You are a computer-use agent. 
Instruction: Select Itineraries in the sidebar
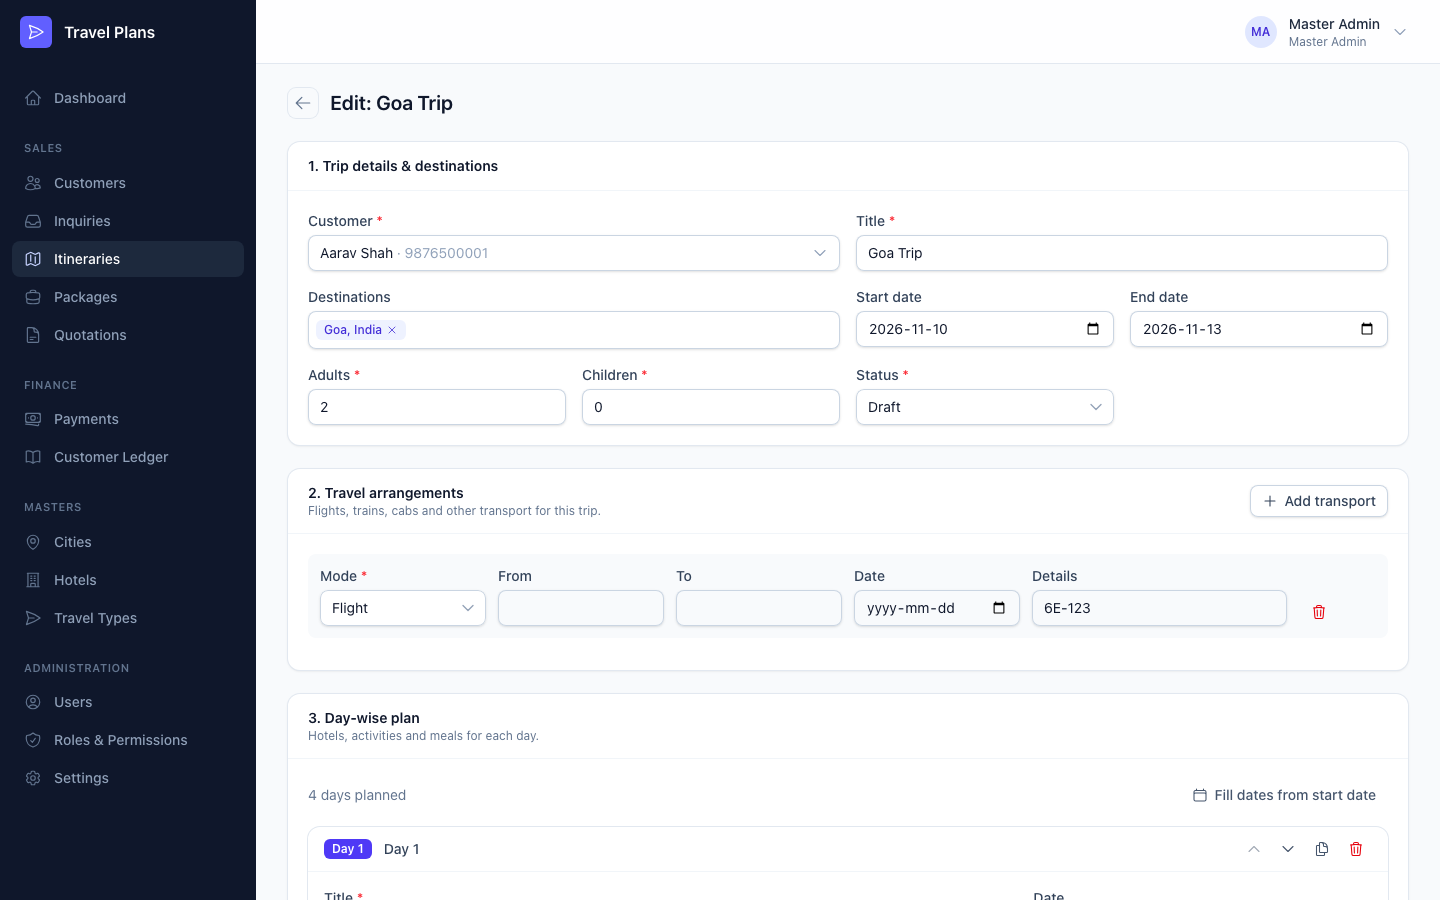[x=128, y=259]
